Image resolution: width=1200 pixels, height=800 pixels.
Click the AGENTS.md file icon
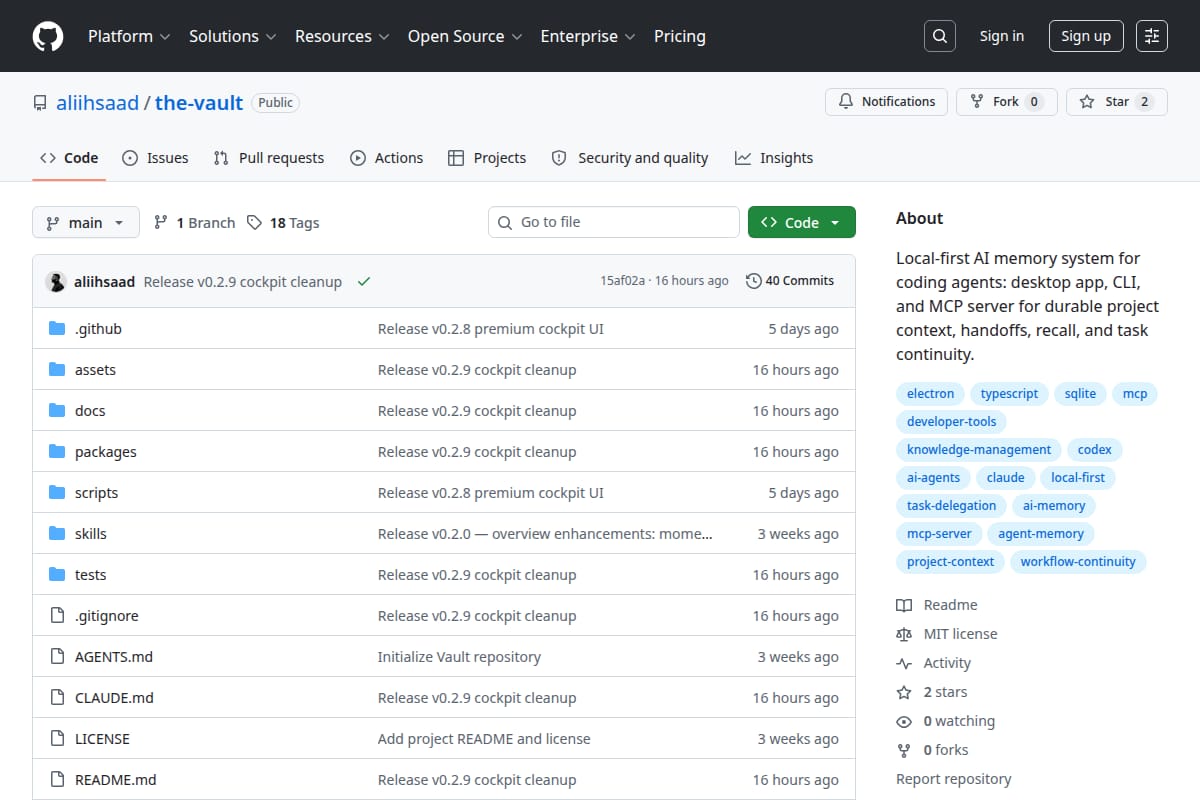click(x=57, y=657)
